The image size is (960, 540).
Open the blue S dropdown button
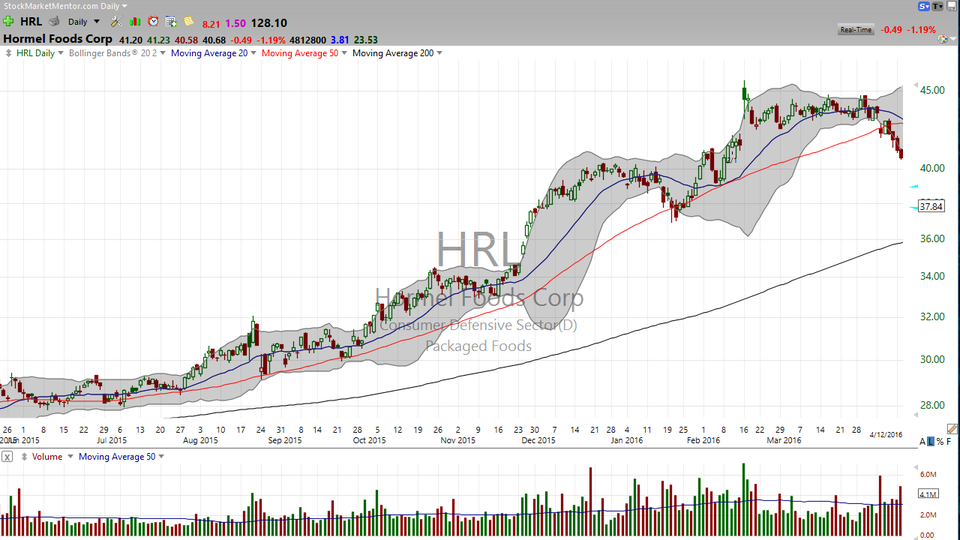click(x=924, y=6)
